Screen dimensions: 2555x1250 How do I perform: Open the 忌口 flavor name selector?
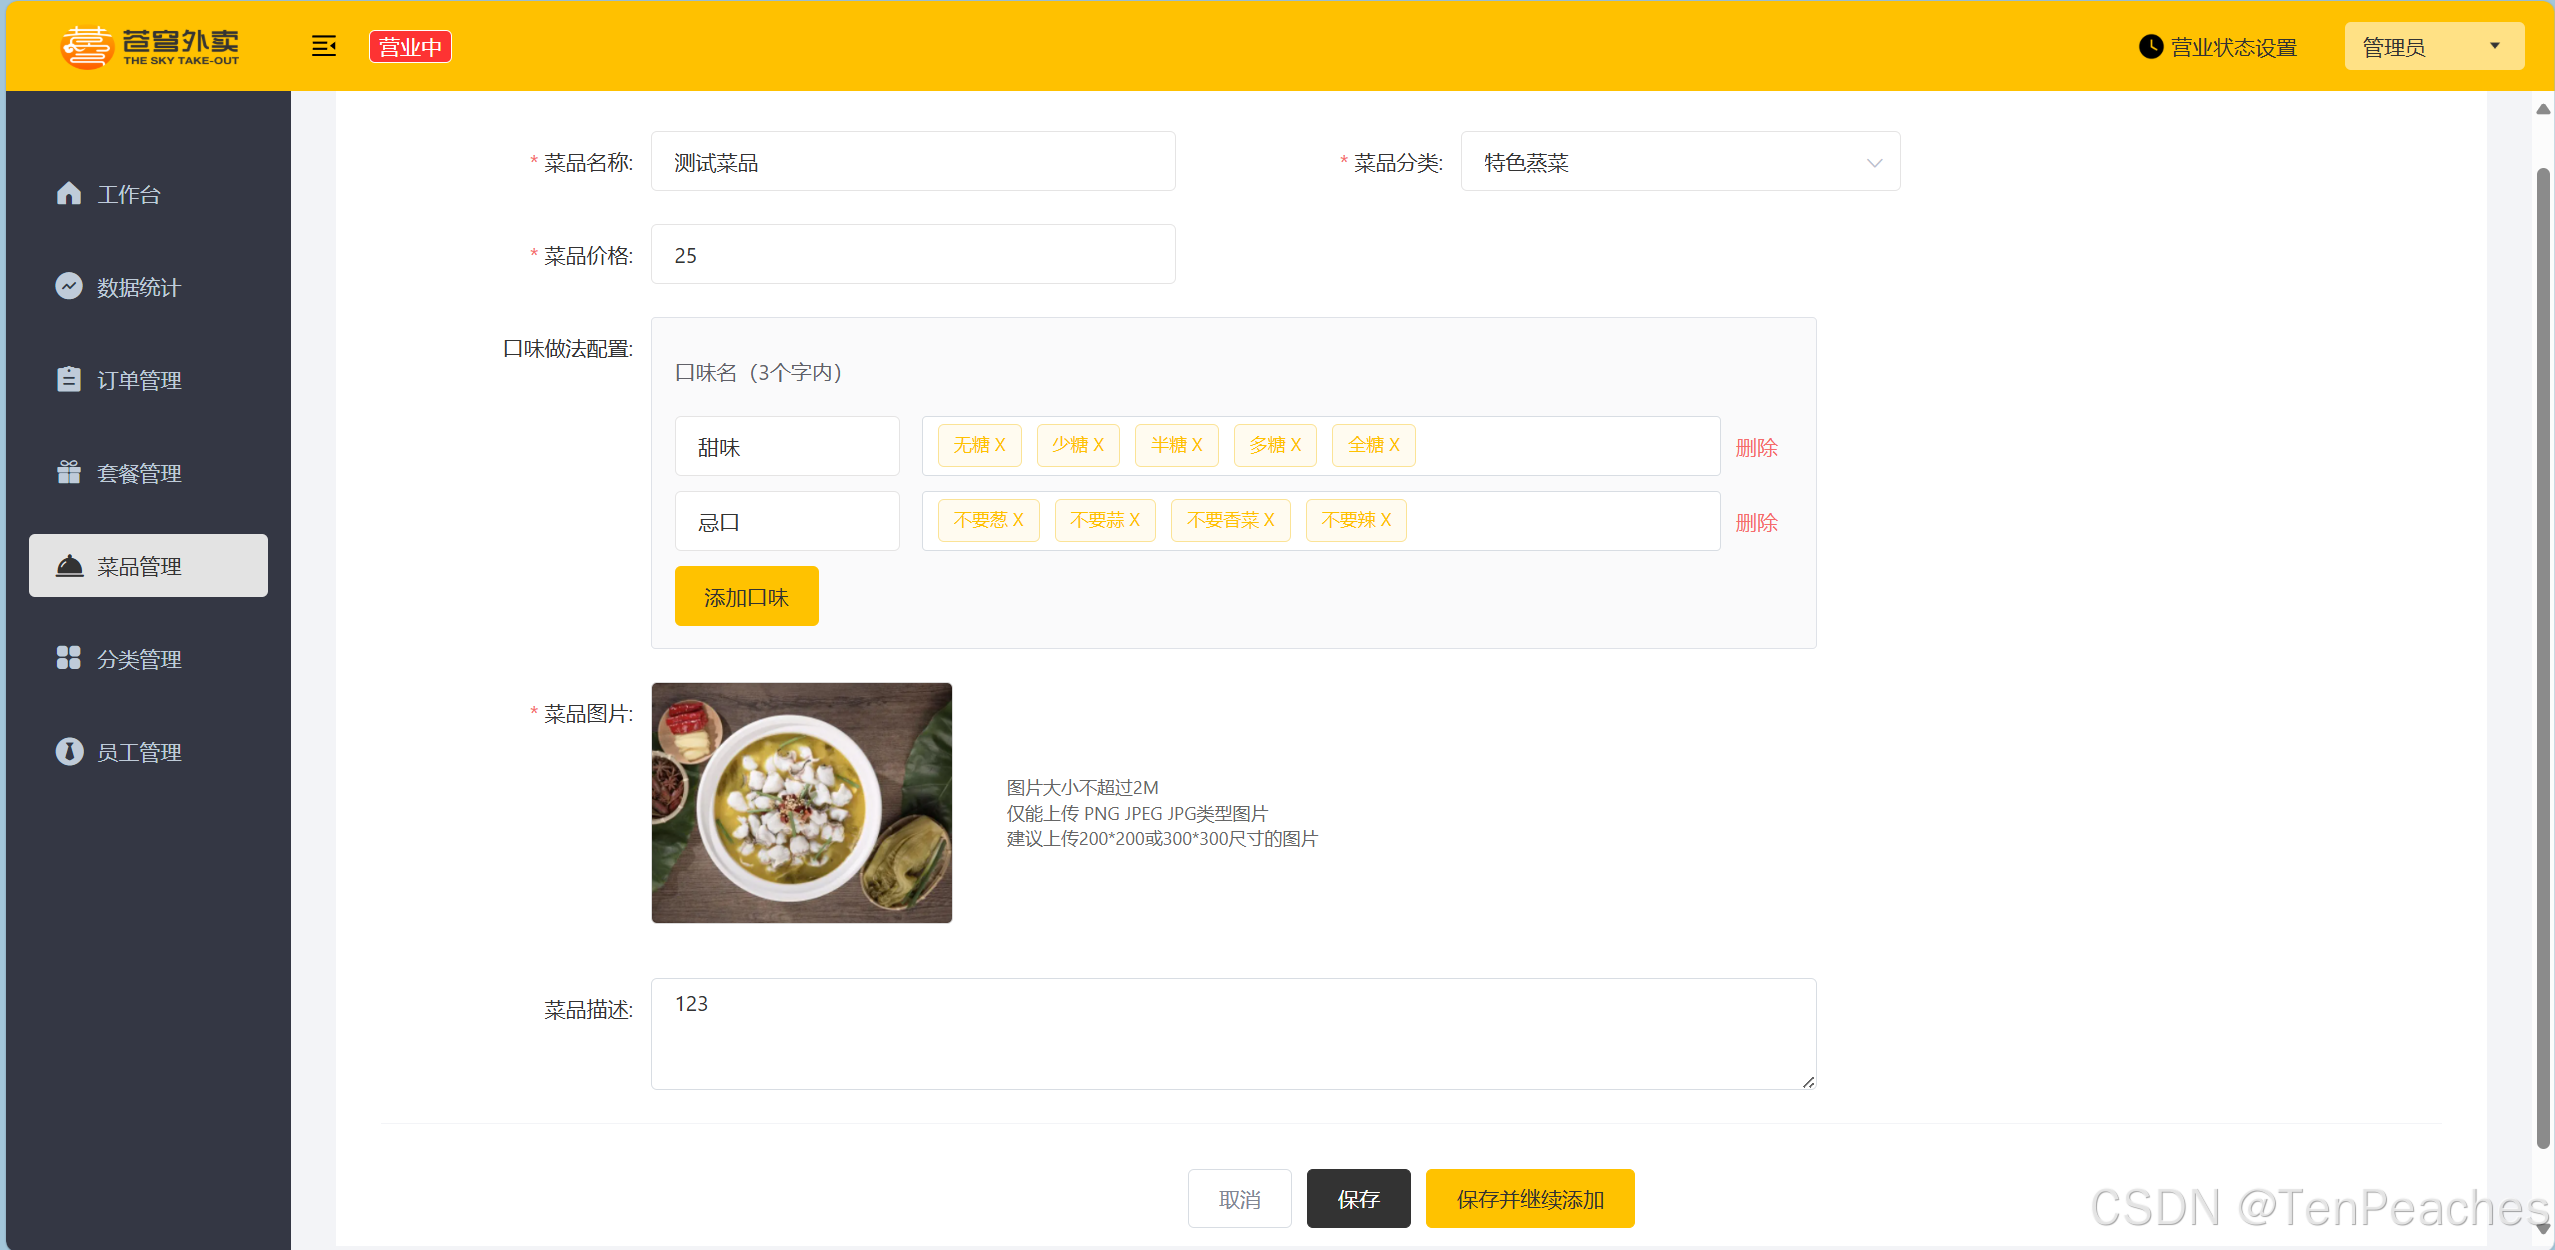click(x=787, y=521)
